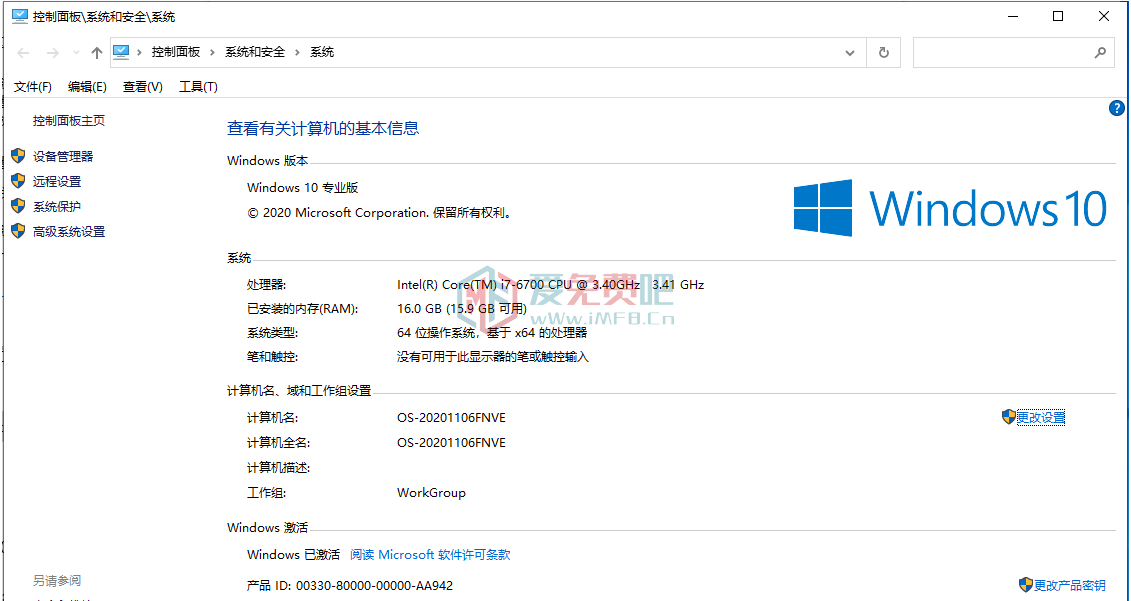Click 更改设置 link
1131x601 pixels.
(1041, 418)
